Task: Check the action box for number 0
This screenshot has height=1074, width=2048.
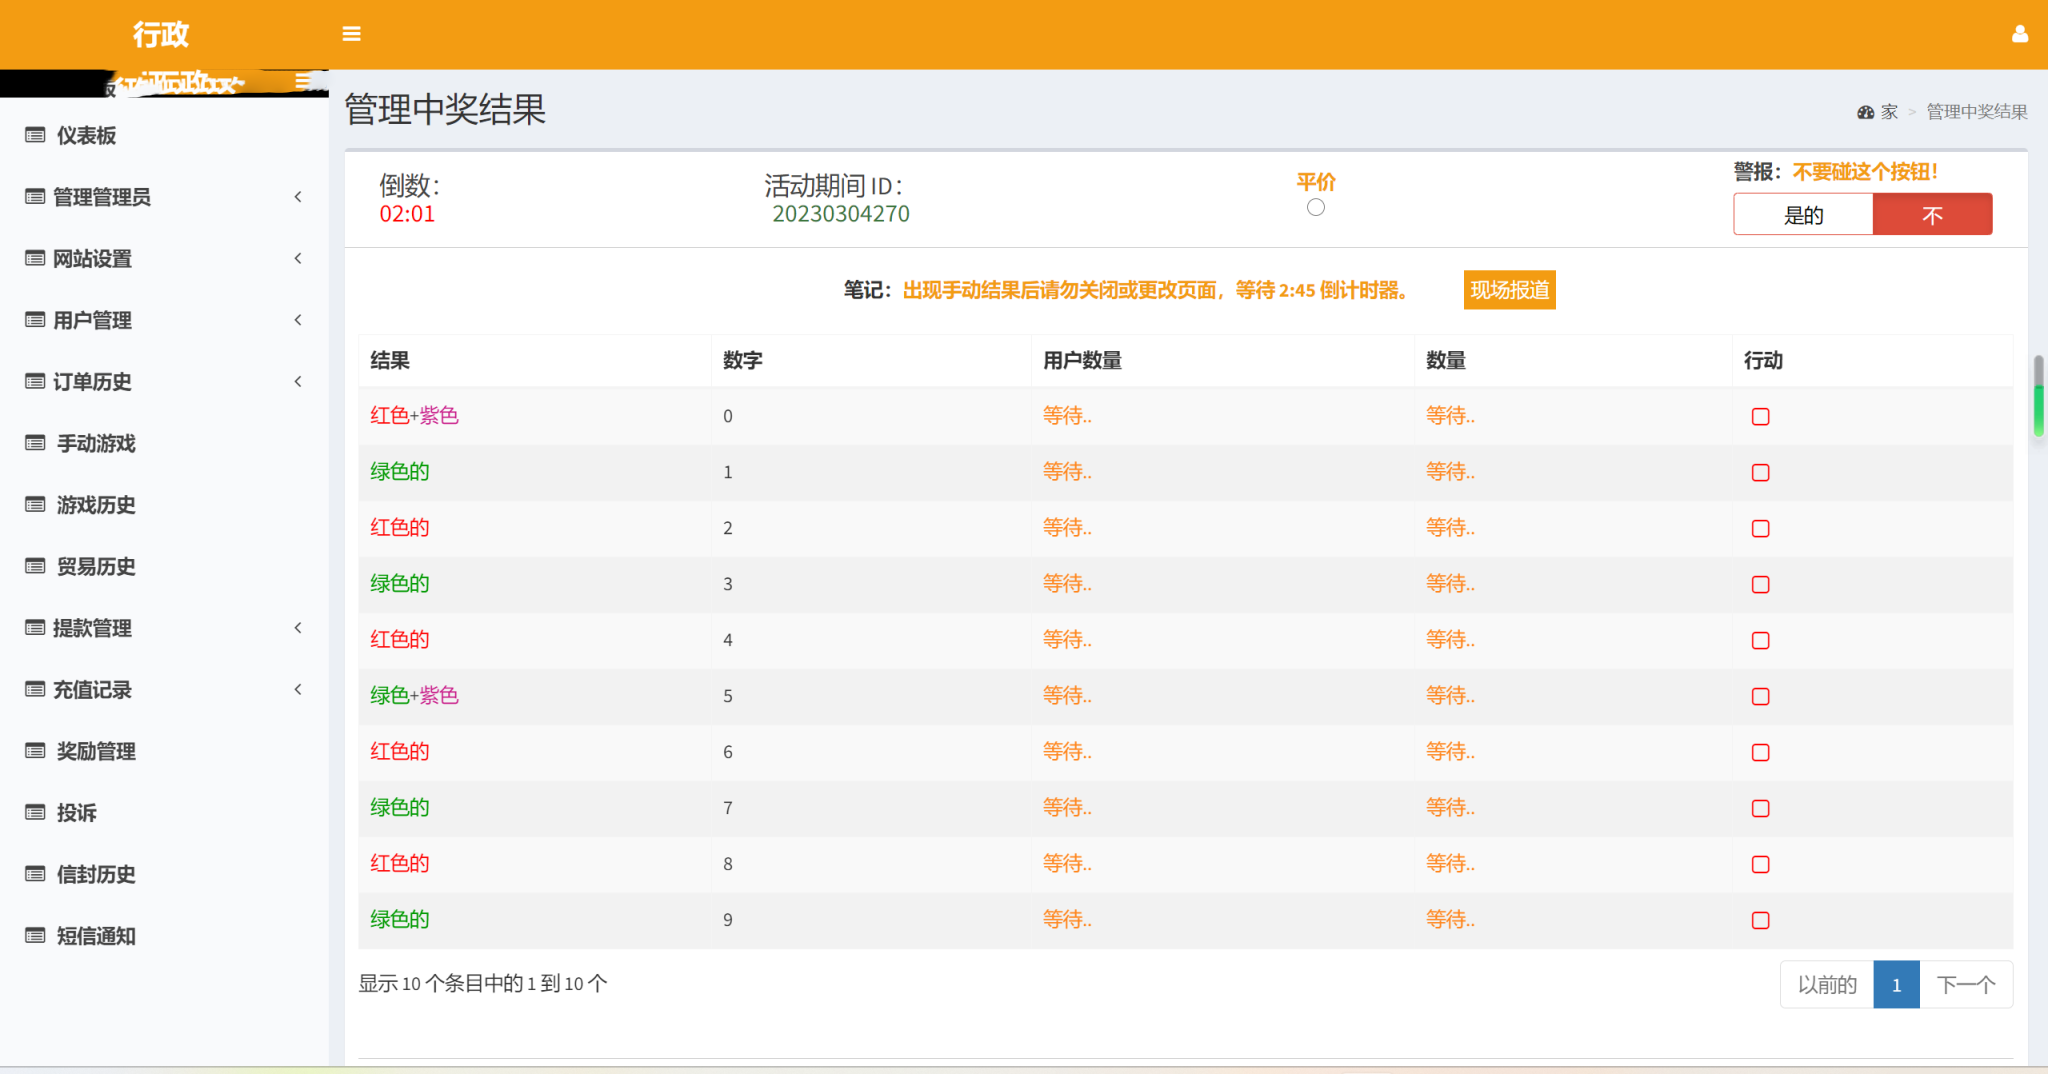Action: [x=1761, y=417]
